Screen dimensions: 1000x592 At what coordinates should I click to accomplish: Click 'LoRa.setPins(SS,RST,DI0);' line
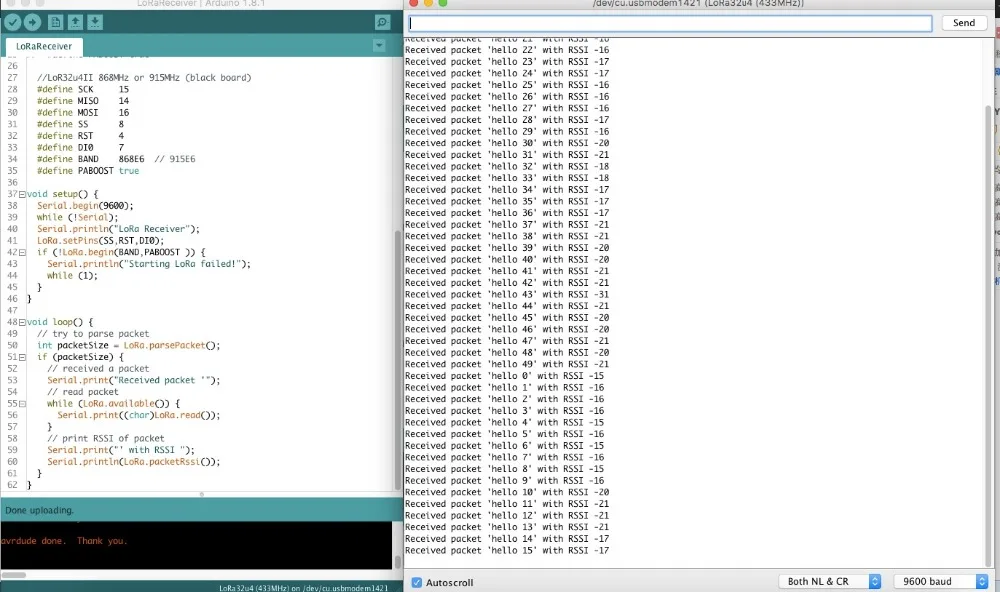point(100,240)
